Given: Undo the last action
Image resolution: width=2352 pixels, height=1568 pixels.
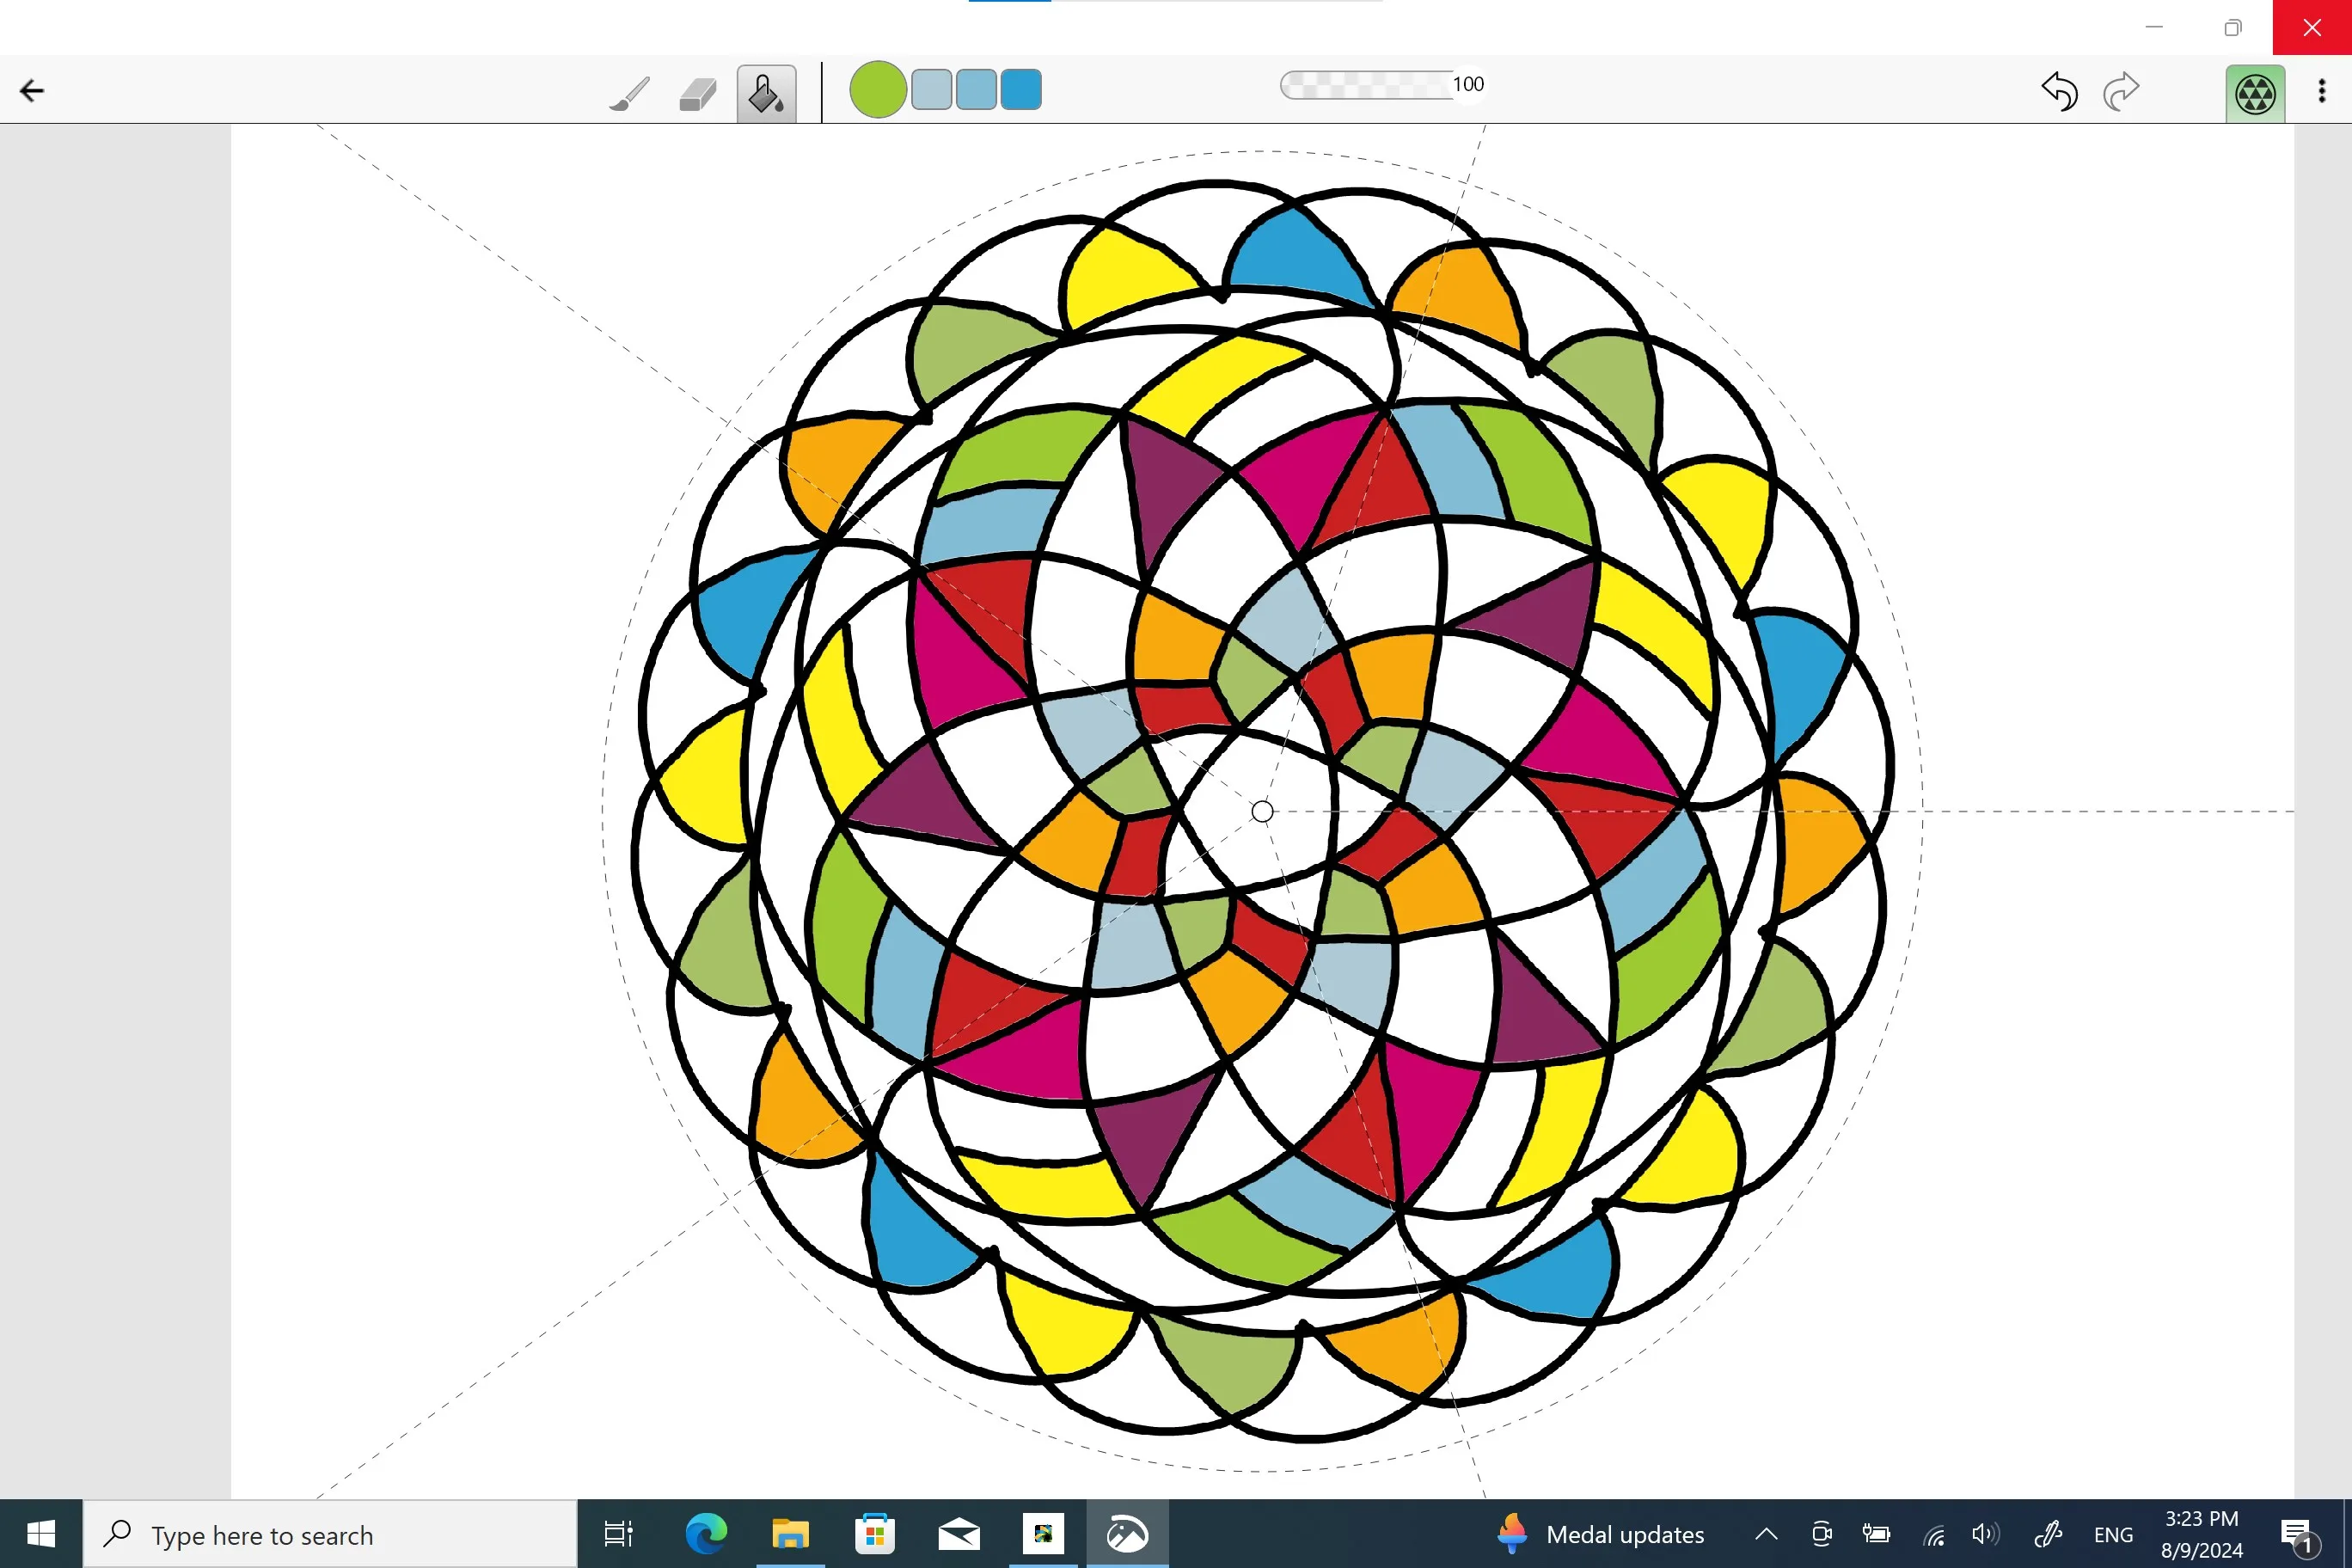Looking at the screenshot, I should (2059, 92).
